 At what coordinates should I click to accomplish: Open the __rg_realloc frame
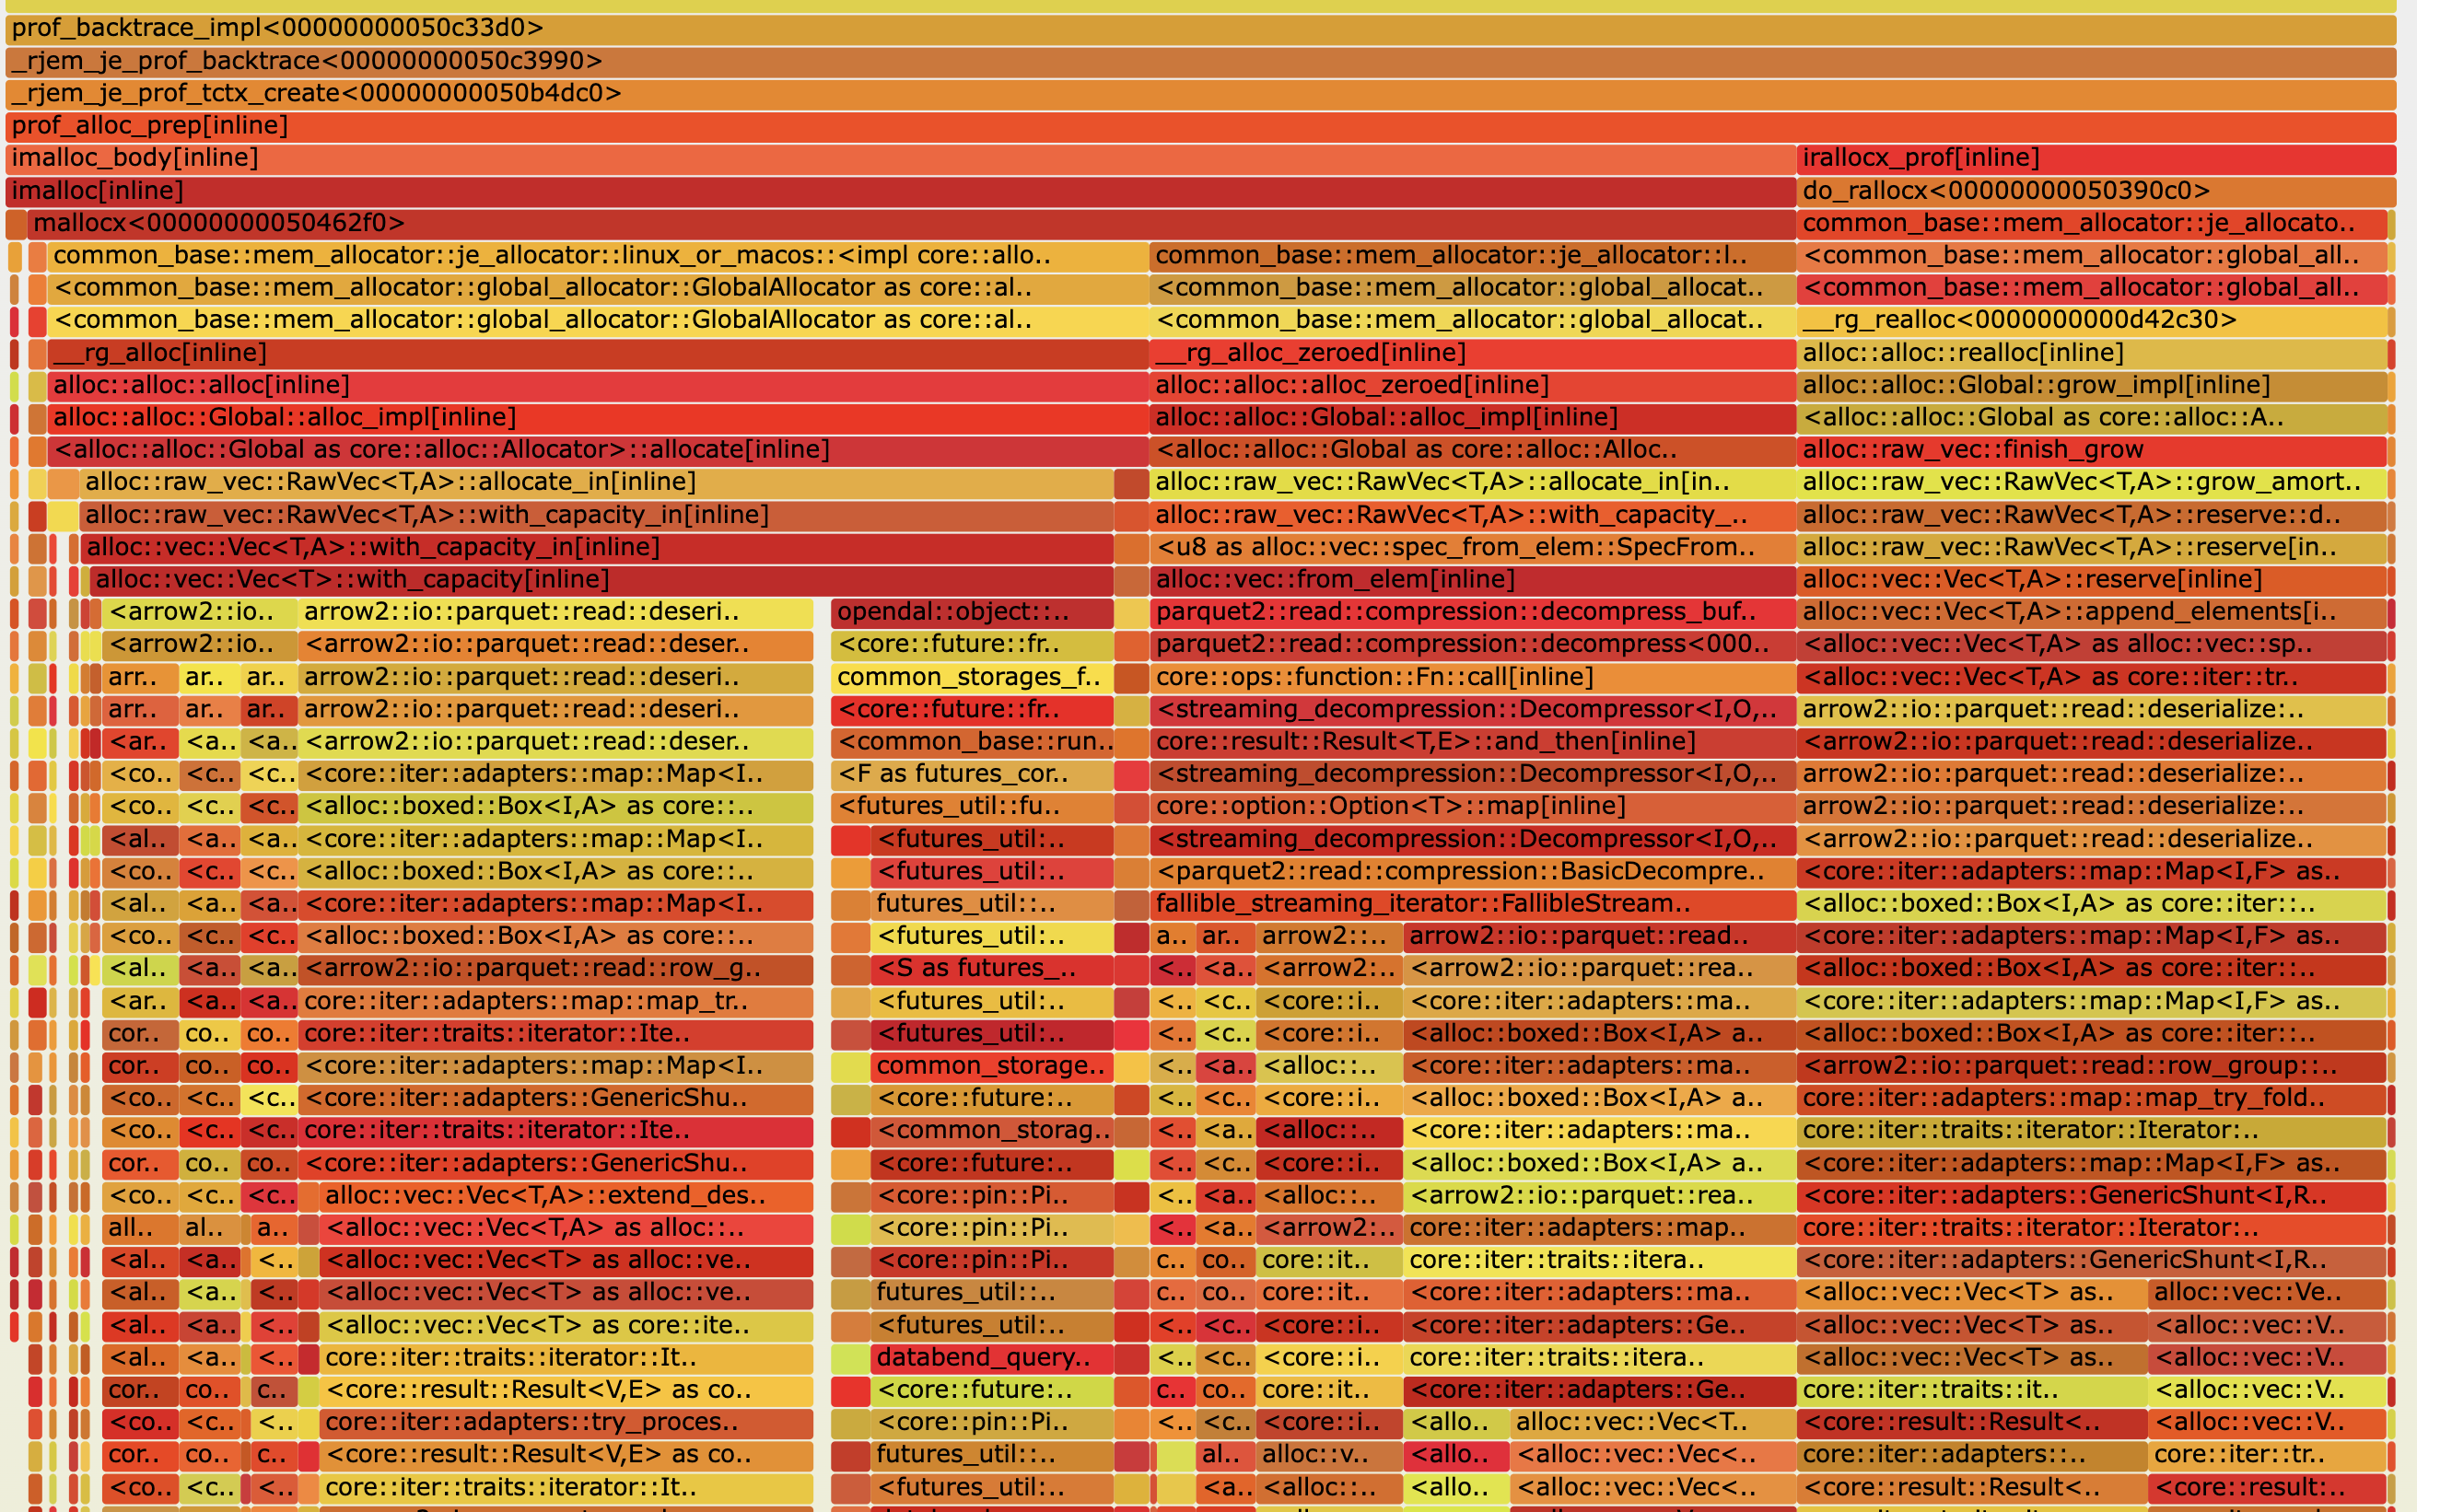coord(2090,320)
